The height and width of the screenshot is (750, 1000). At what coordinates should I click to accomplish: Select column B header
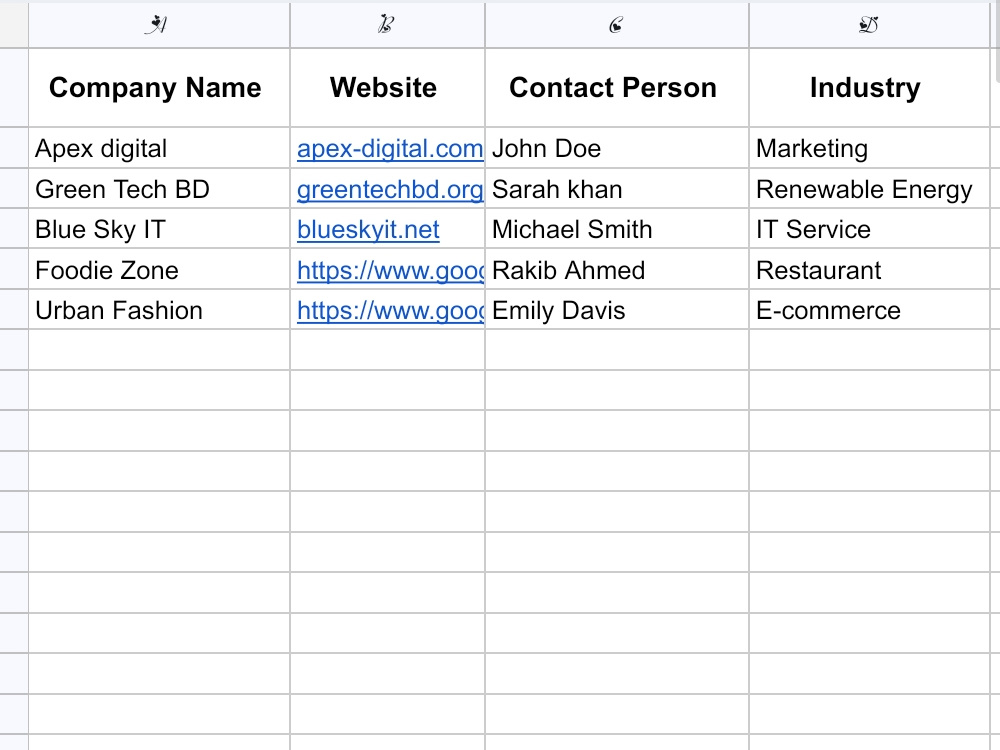[387, 25]
